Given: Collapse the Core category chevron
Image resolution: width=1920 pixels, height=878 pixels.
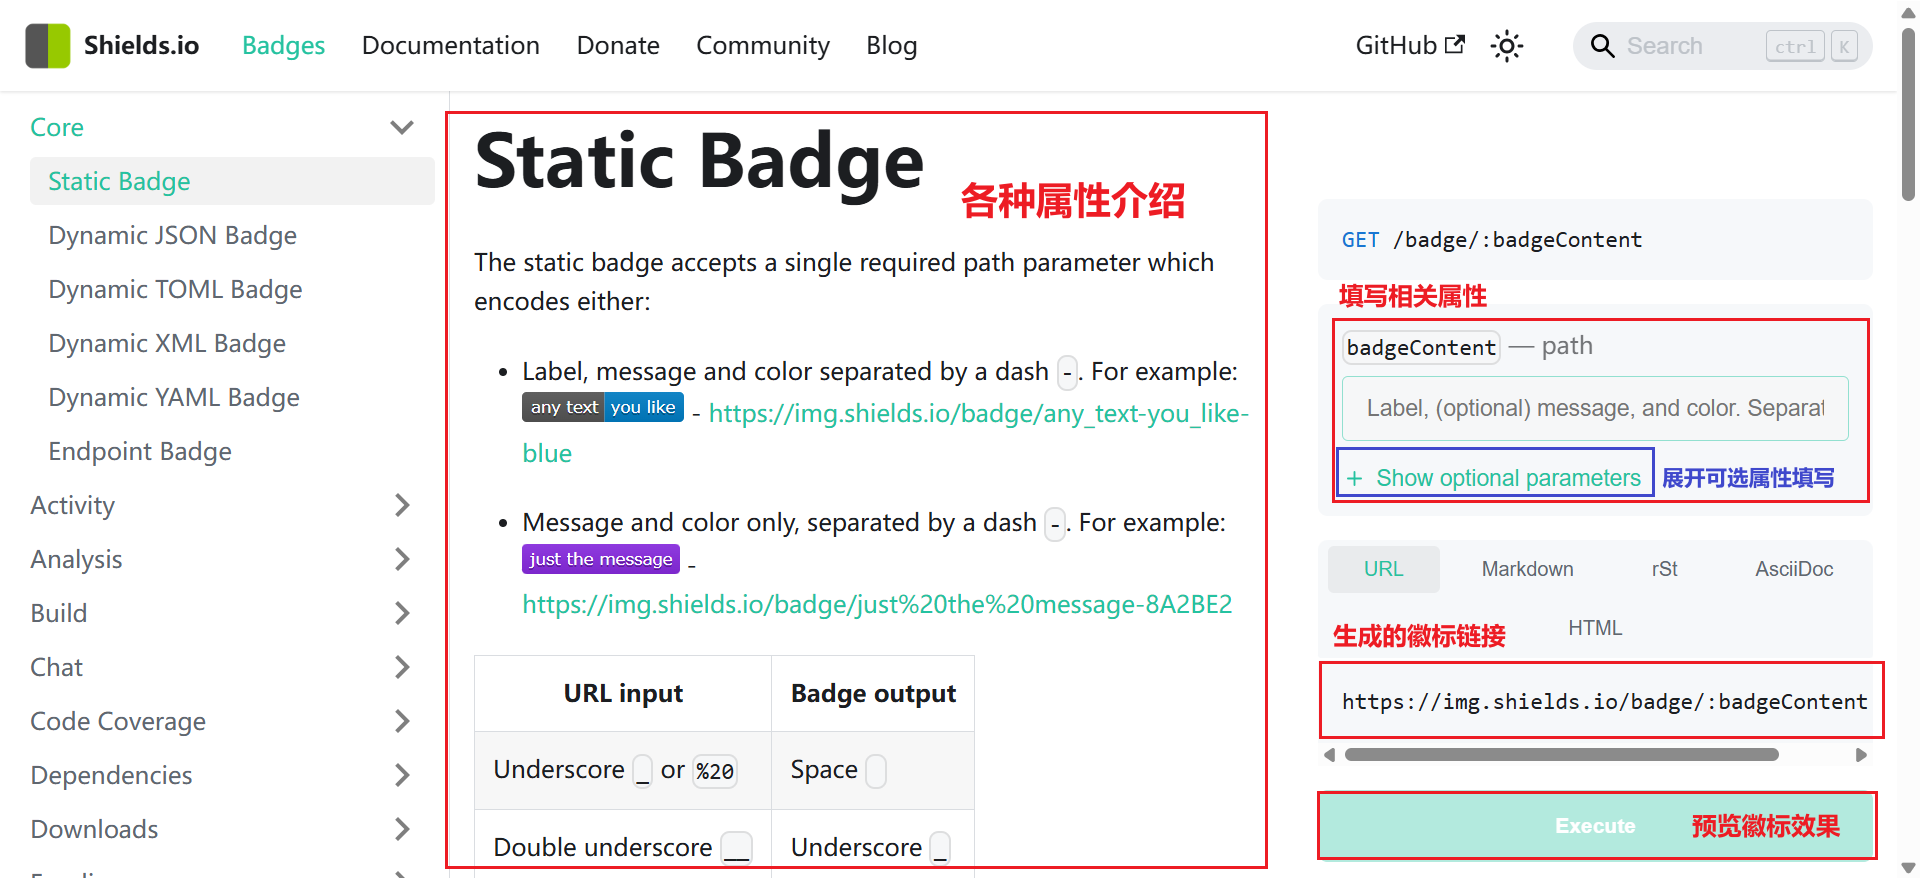Looking at the screenshot, I should pos(402,127).
